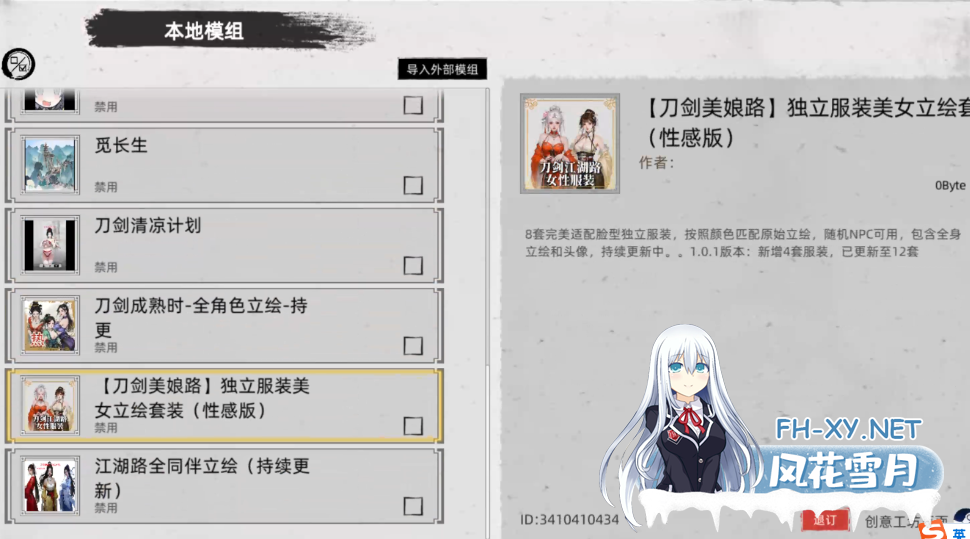Viewport: 970px width, 539px height.
Task: Tick the 江湖路全同伴立绘 checkbox
Action: 413,506
